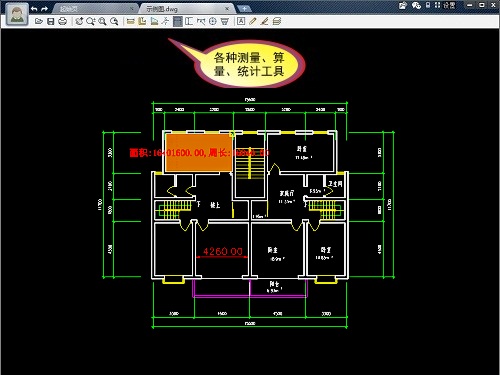500x375 pixels.
Task: Undo the last action with left arrow
Action: coord(34,9)
